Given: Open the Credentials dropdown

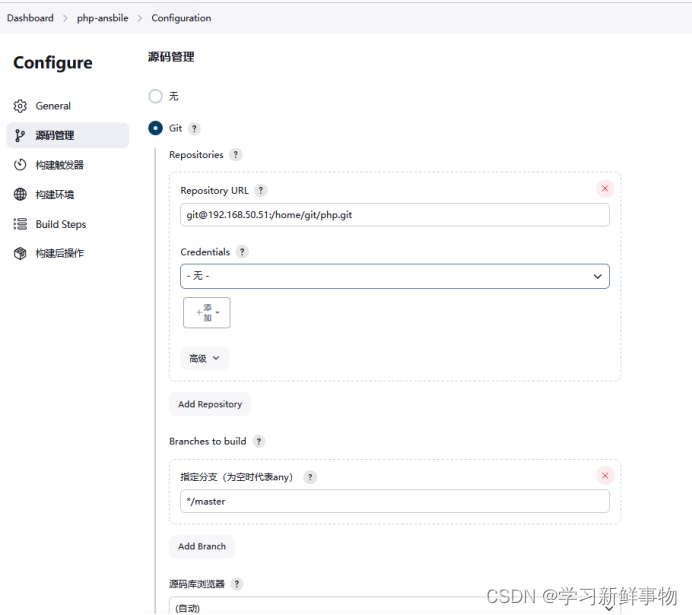Looking at the screenshot, I should coord(395,276).
